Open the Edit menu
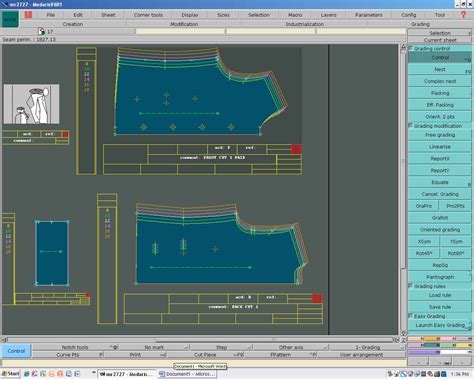The height and width of the screenshot is (379, 474). 78,15
